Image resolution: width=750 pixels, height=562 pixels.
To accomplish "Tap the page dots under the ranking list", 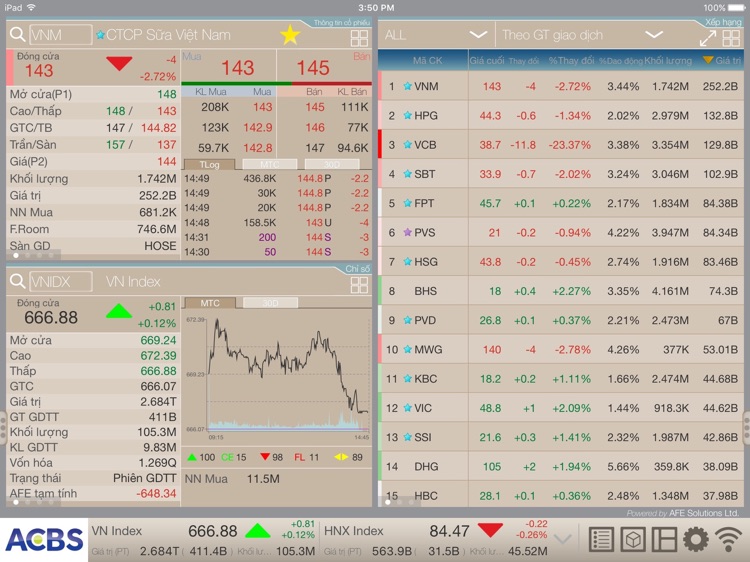I will [399, 502].
